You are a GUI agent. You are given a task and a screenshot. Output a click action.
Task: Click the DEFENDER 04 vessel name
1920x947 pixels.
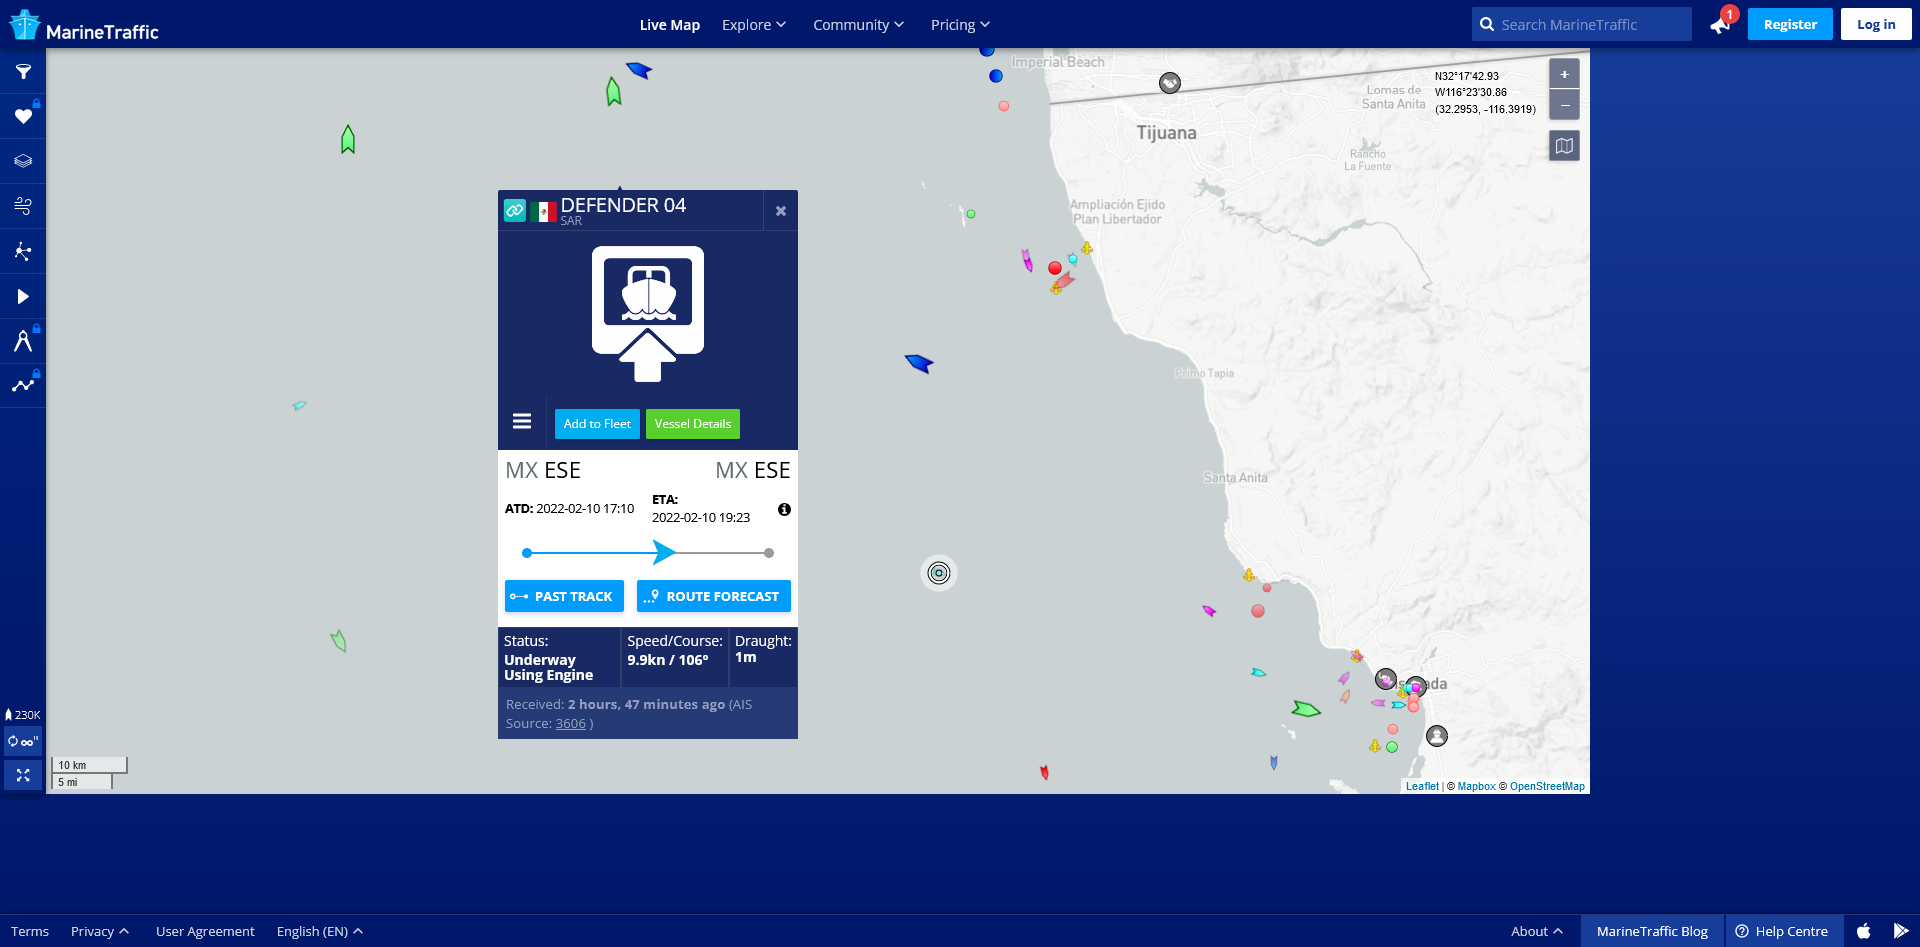click(x=623, y=205)
